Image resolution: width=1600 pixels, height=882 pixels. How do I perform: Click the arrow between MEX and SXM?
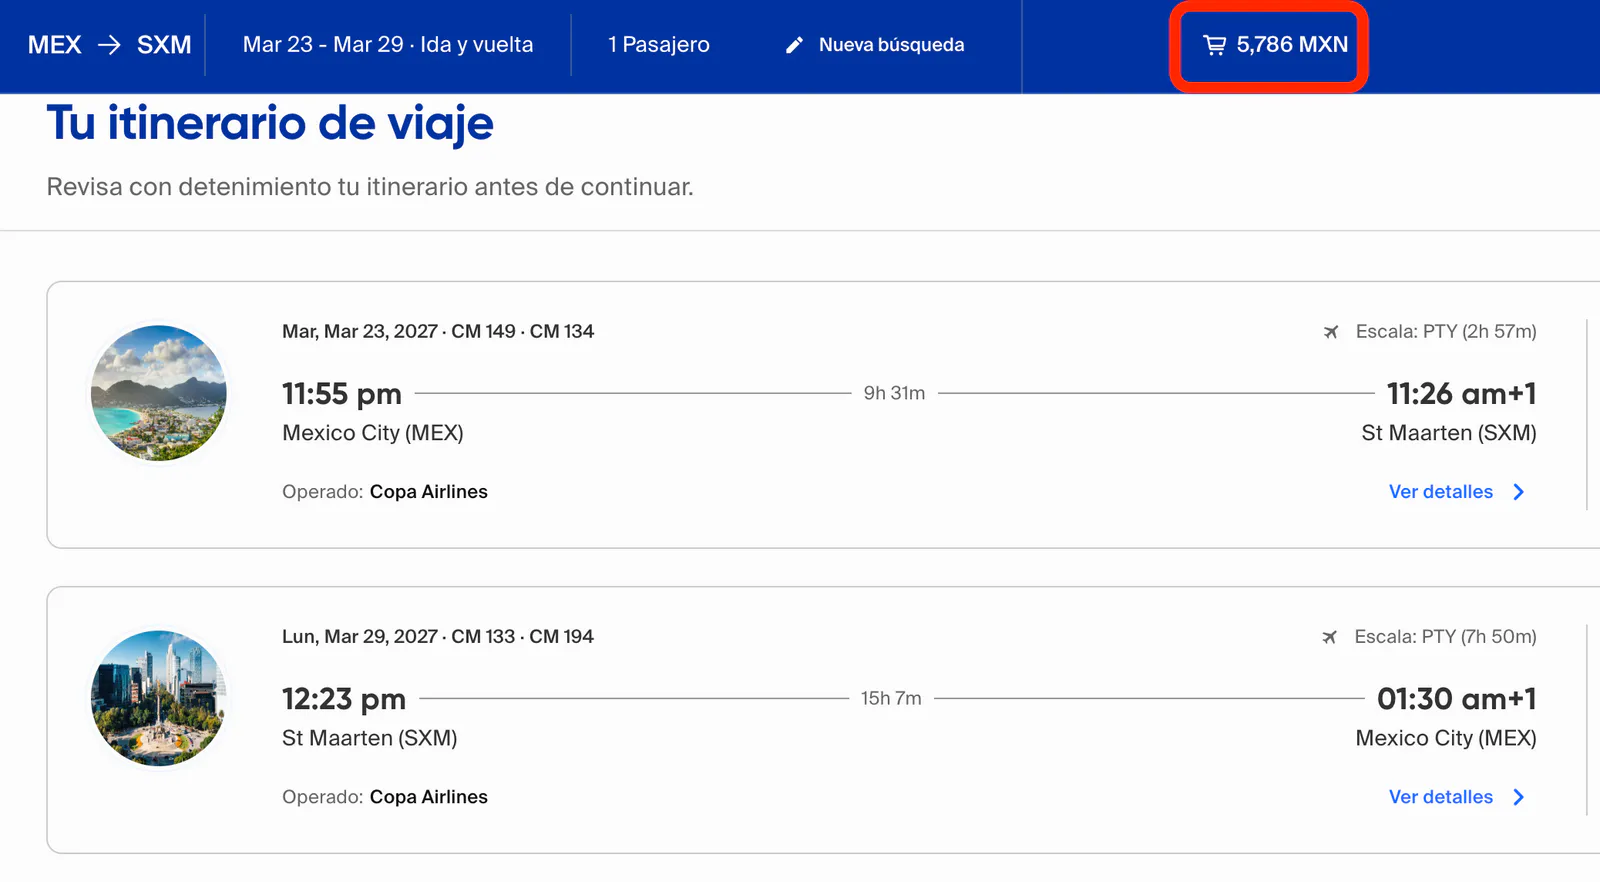point(109,45)
